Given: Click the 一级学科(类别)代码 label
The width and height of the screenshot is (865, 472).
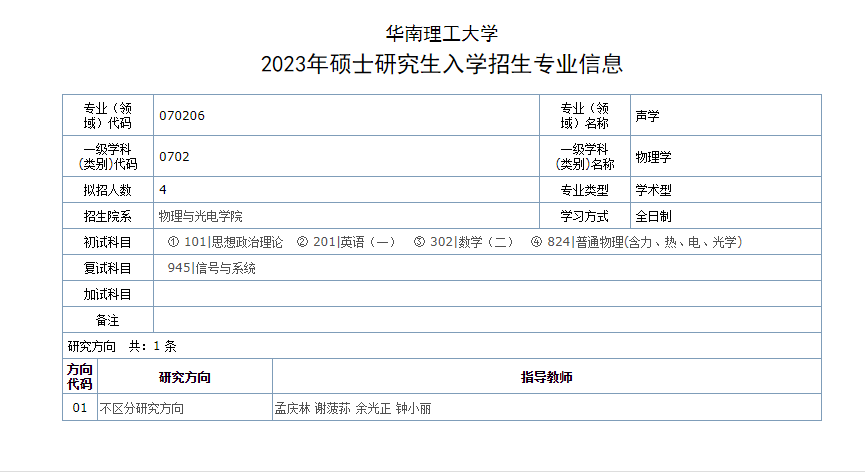Looking at the screenshot, I should coord(108,157).
